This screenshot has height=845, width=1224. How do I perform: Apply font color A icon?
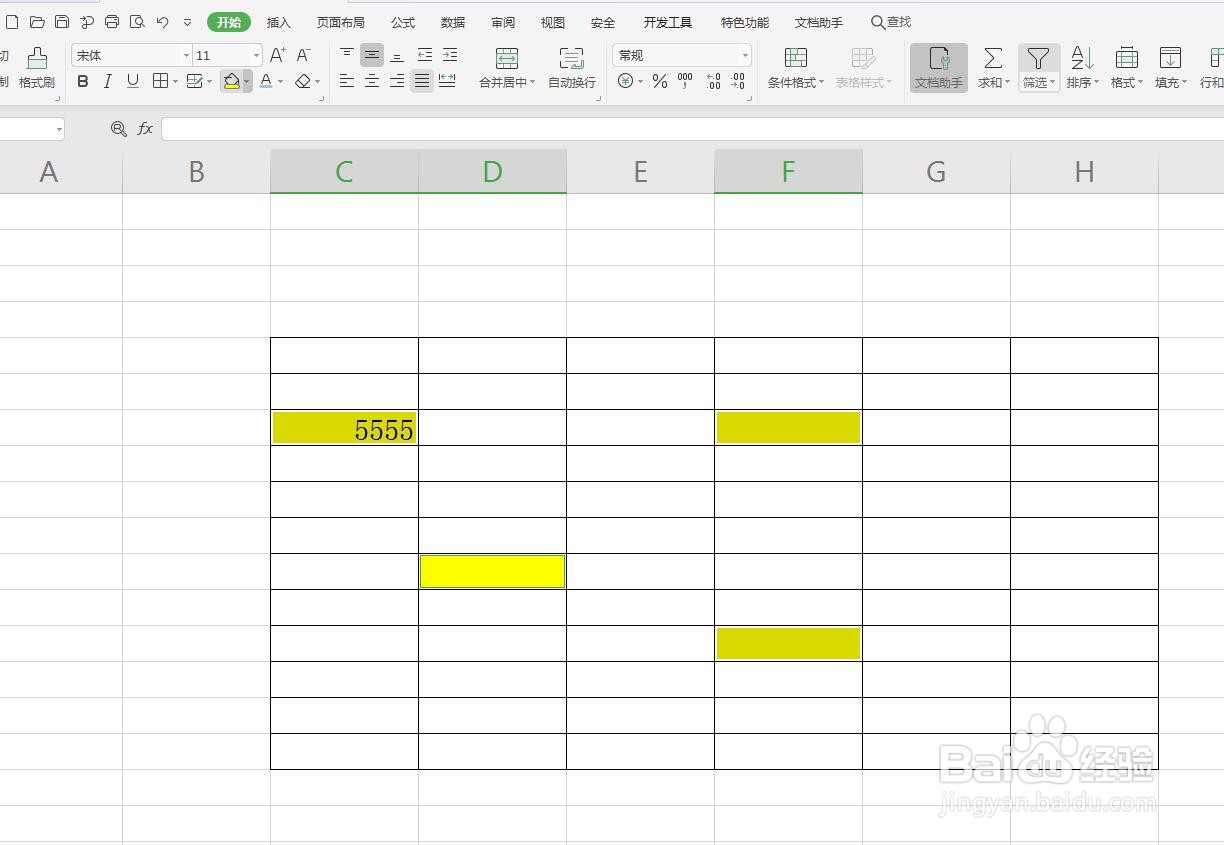pos(265,81)
